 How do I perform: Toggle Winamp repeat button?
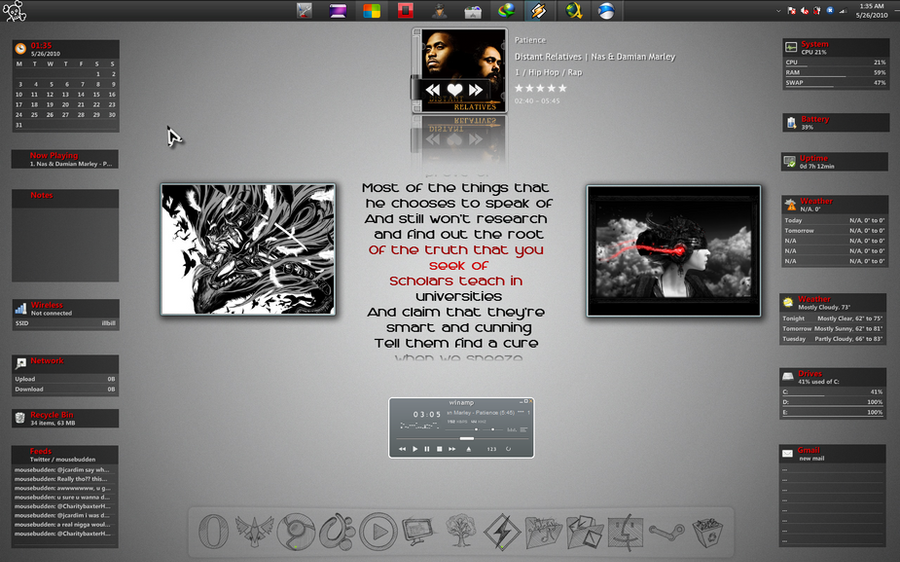point(508,449)
